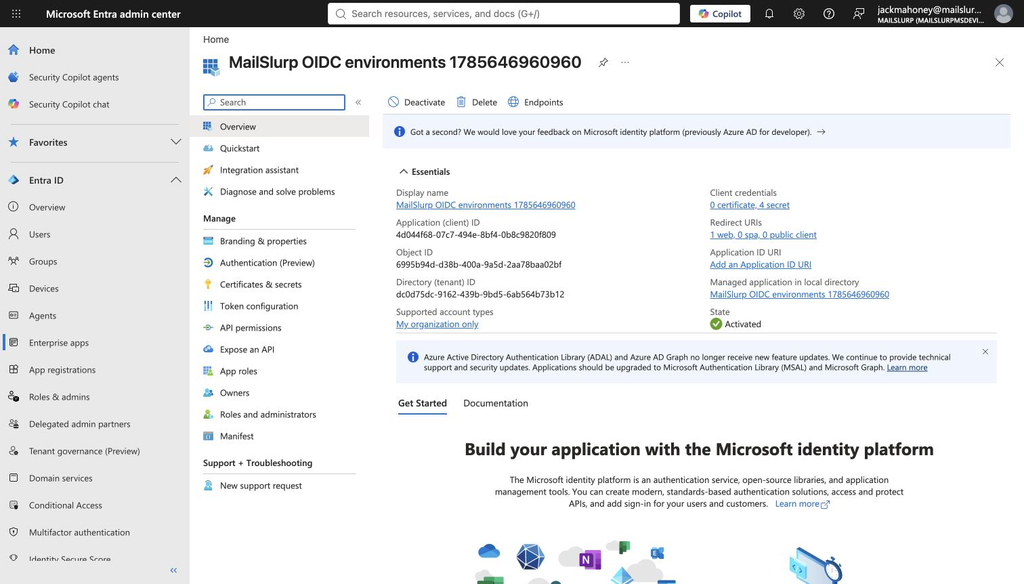Click the Quickstart cloud icon
Screen dimensions: 1024x584
coord(208,148)
